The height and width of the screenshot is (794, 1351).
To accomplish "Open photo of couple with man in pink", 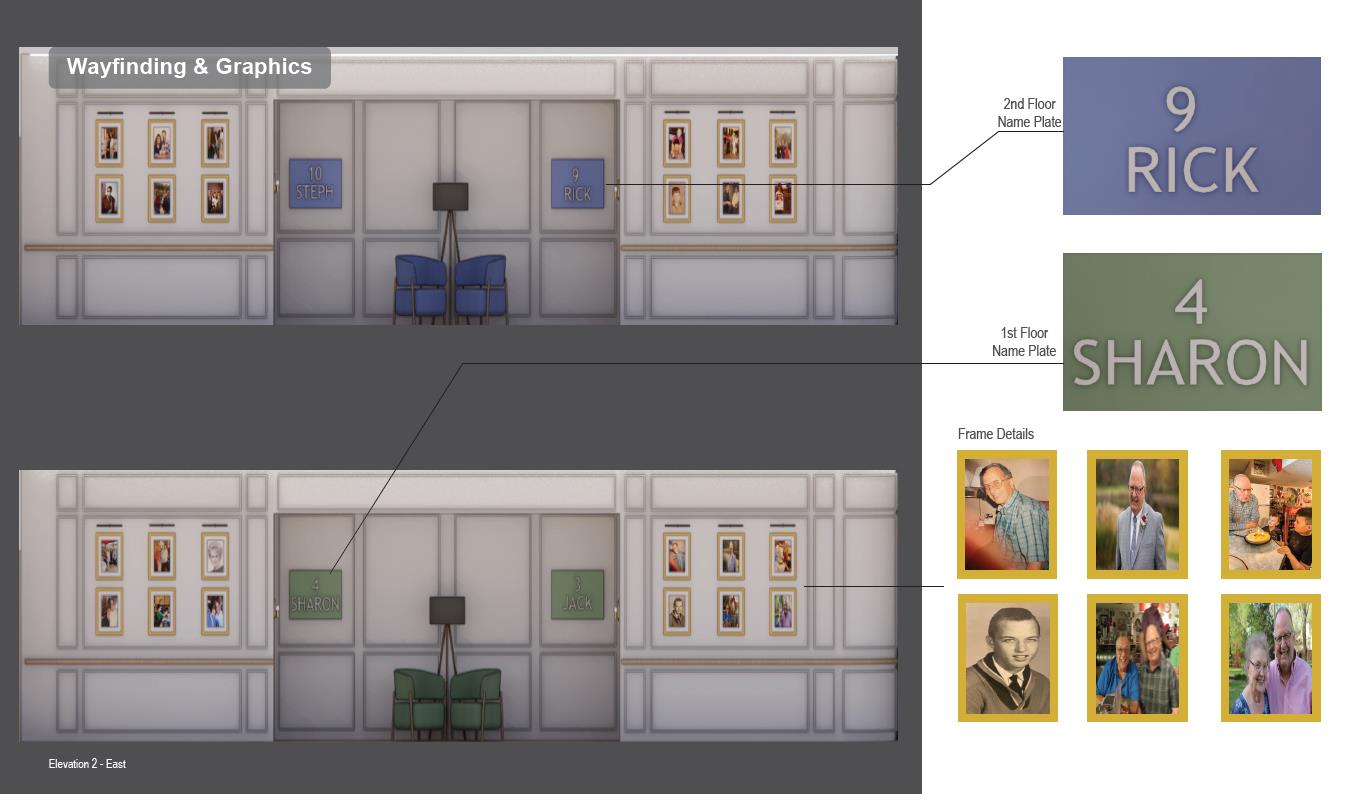I will click(1270, 657).
